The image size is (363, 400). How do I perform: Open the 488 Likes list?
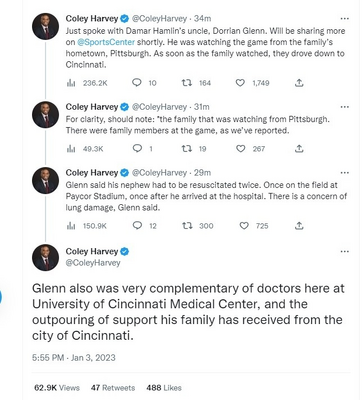tap(164, 388)
